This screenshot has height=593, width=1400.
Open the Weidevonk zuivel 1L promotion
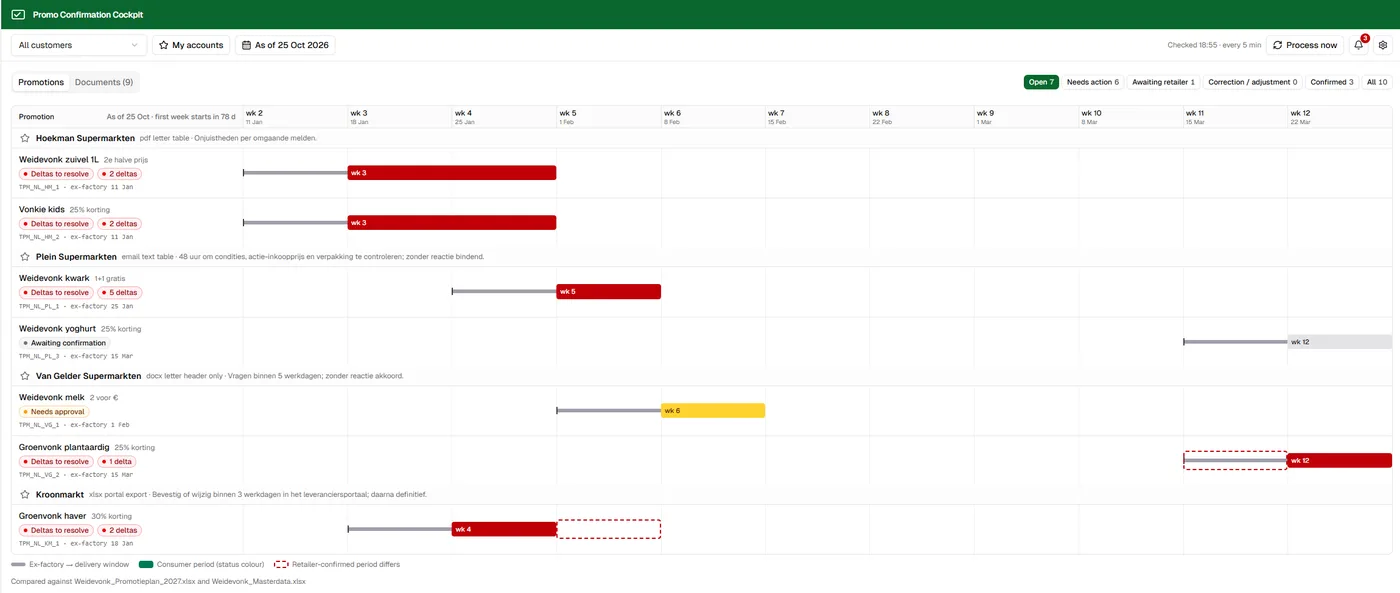pos(59,159)
